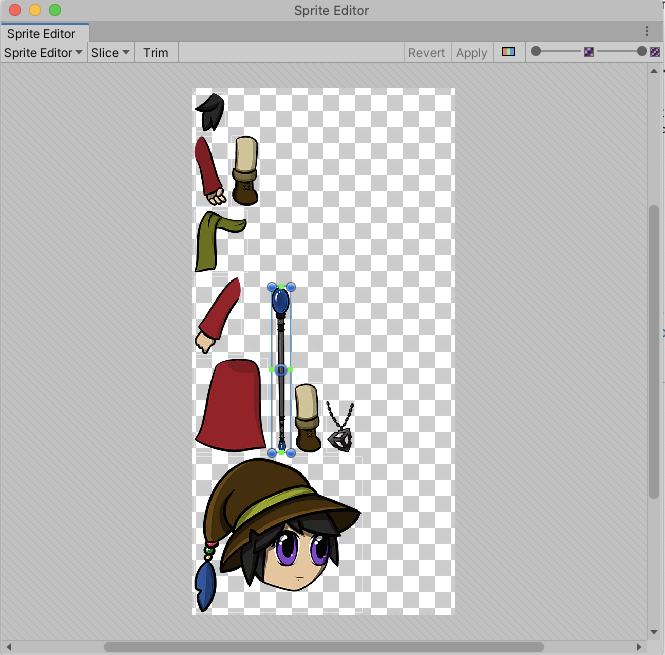This screenshot has width=665, height=655.
Task: Click the top-right corner handle of staff selection
Action: coord(291,288)
